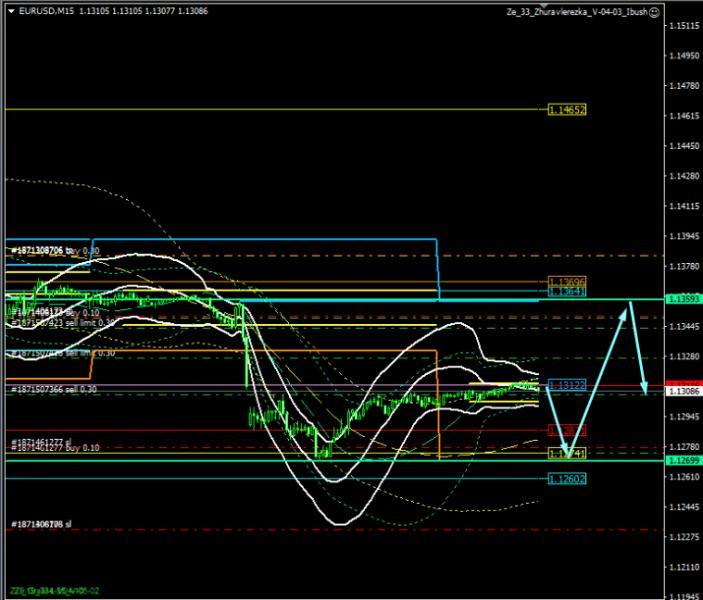The image size is (703, 600).
Task: Click the 1.13593 green price axis tag
Action: click(681, 299)
